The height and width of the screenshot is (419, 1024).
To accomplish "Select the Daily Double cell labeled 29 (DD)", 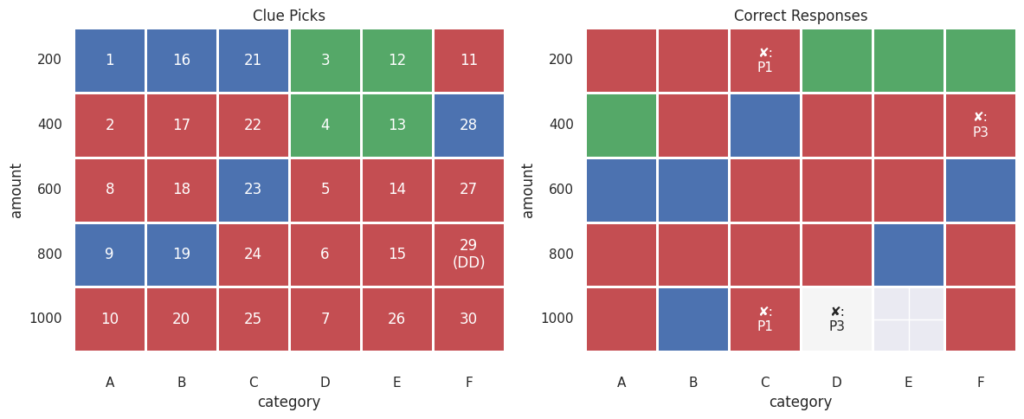I will click(469, 254).
